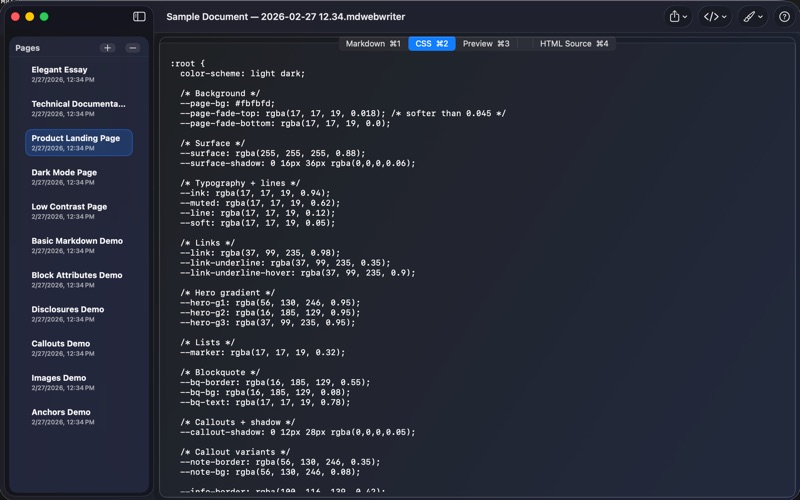Click the '/* Surface */' comment
The width and height of the screenshot is (800, 500).
point(212,143)
